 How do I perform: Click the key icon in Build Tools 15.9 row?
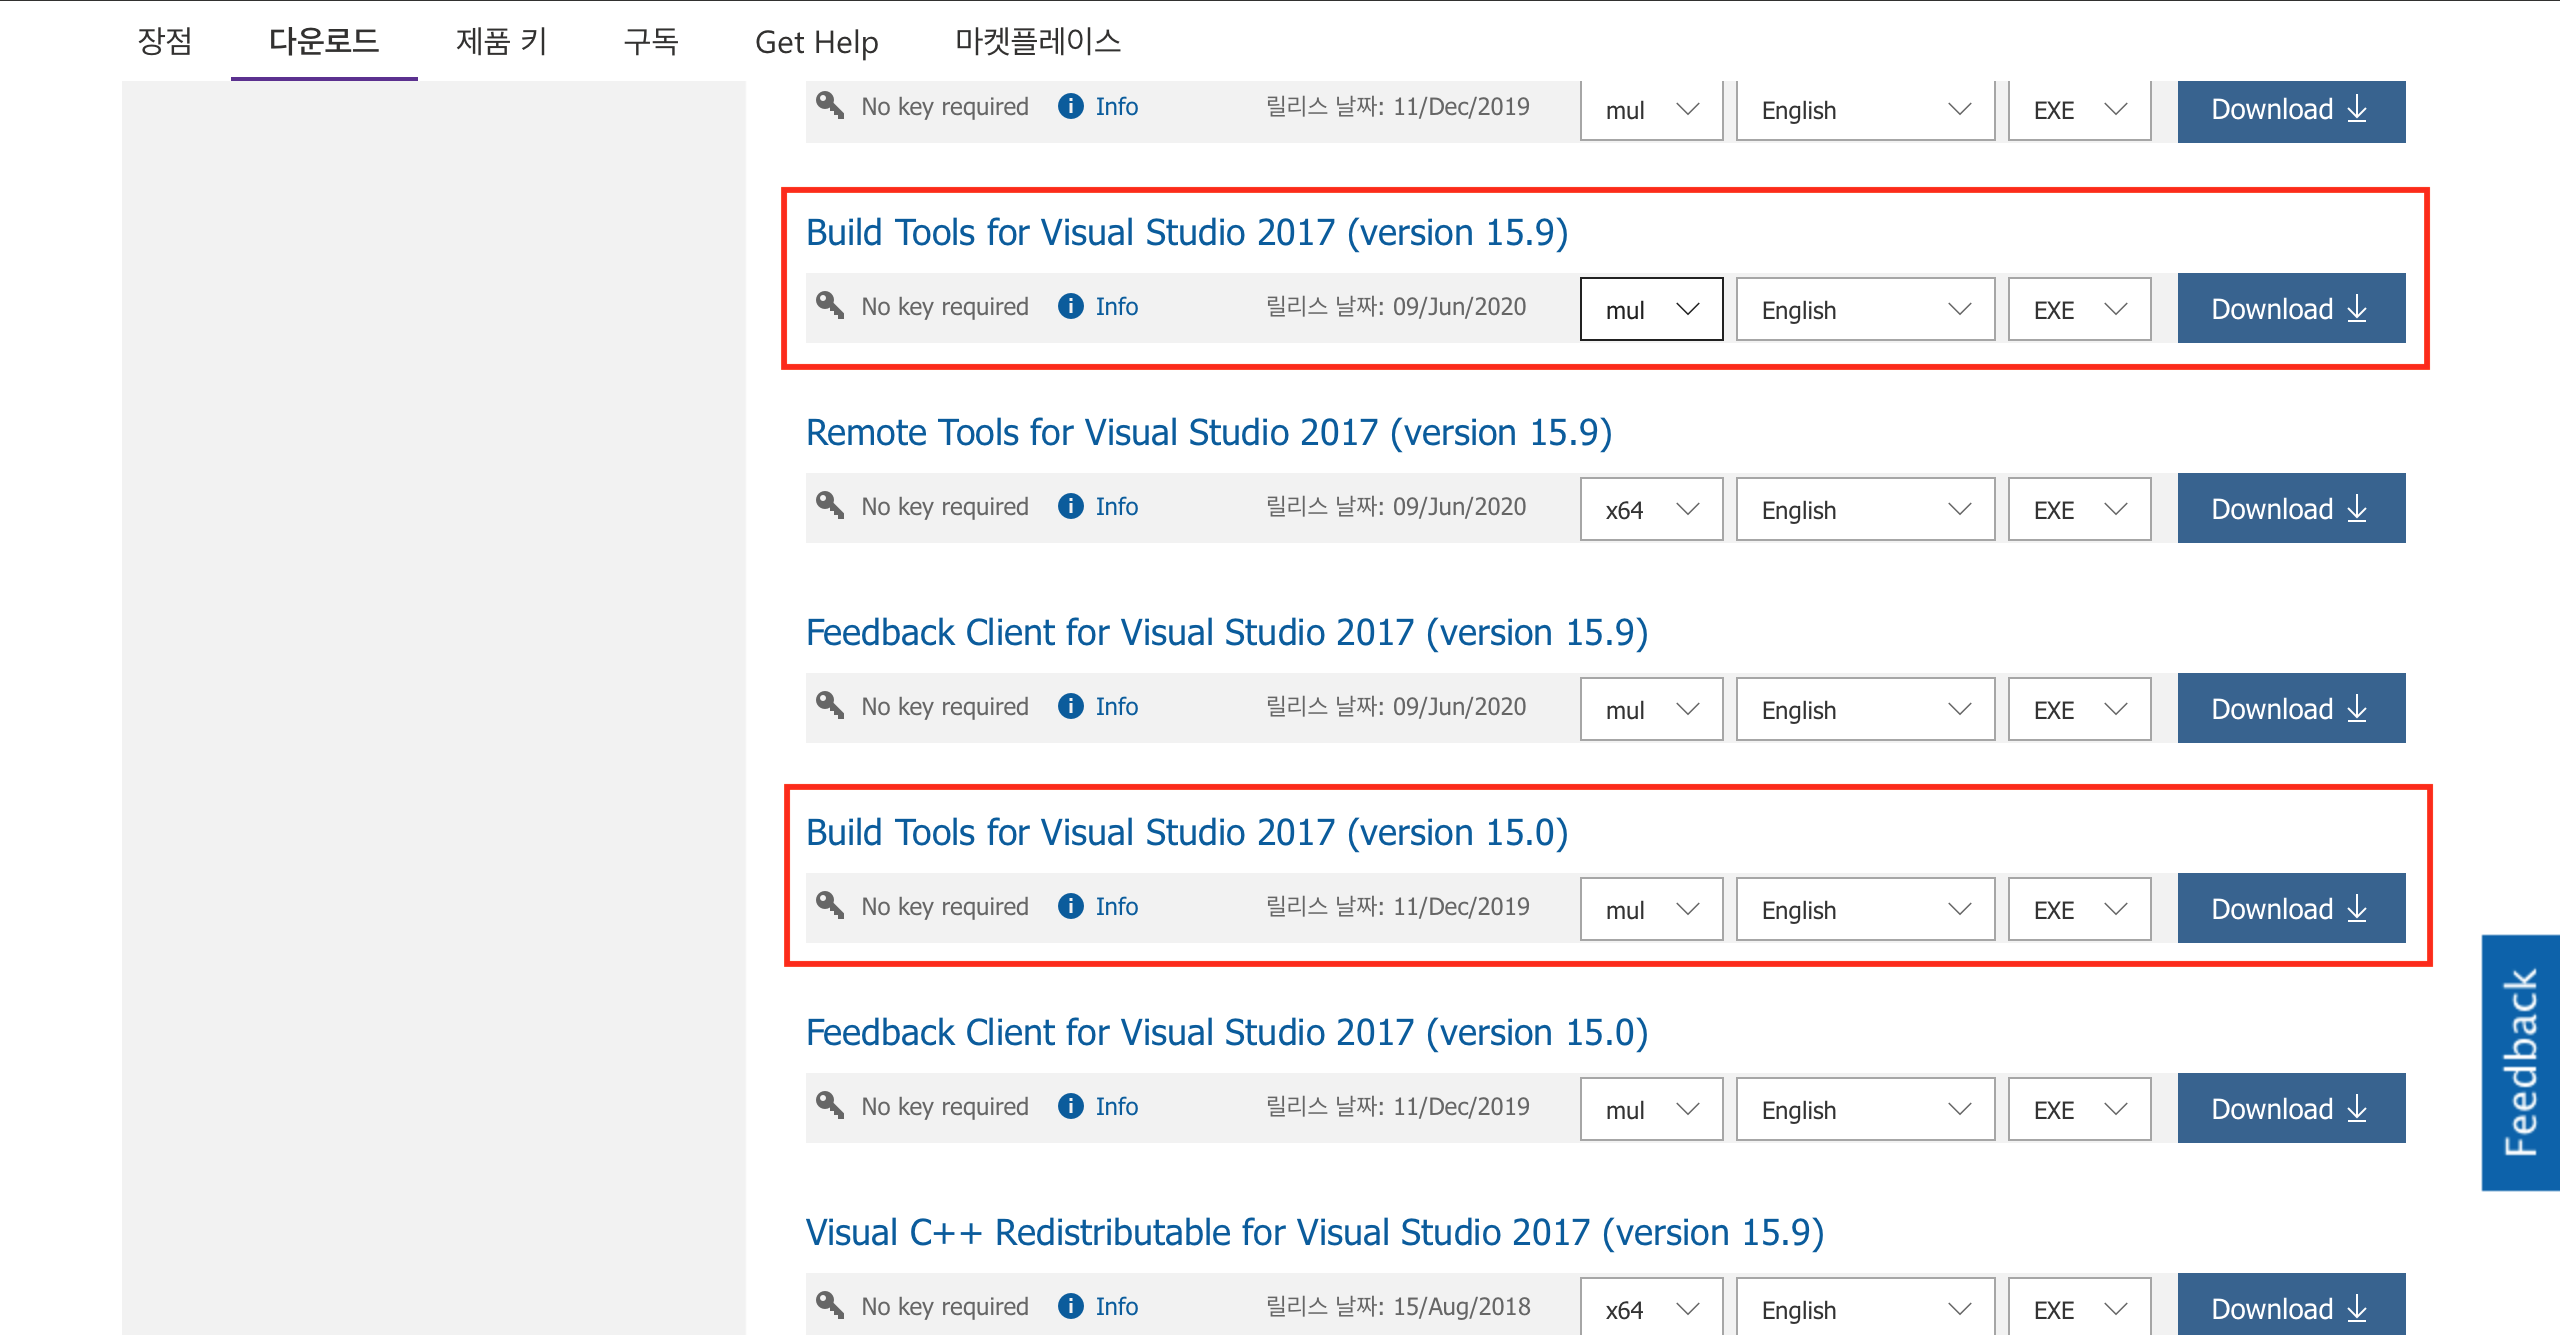830,304
